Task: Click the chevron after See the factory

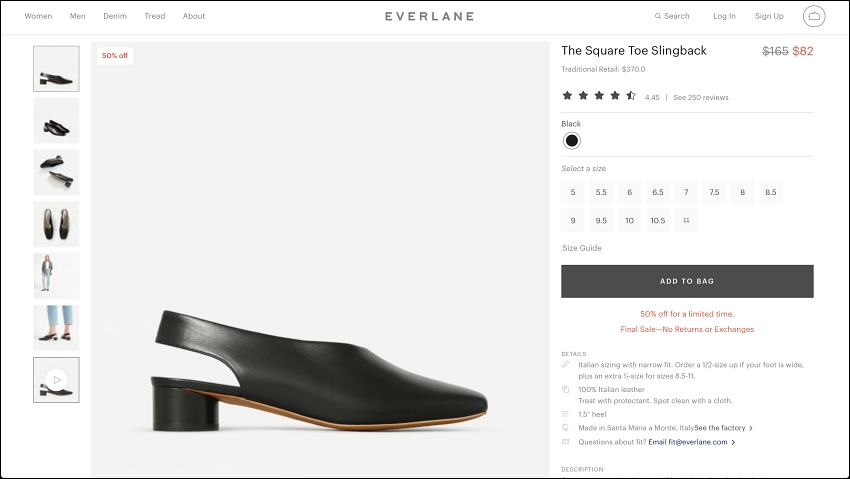Action: coord(751,428)
